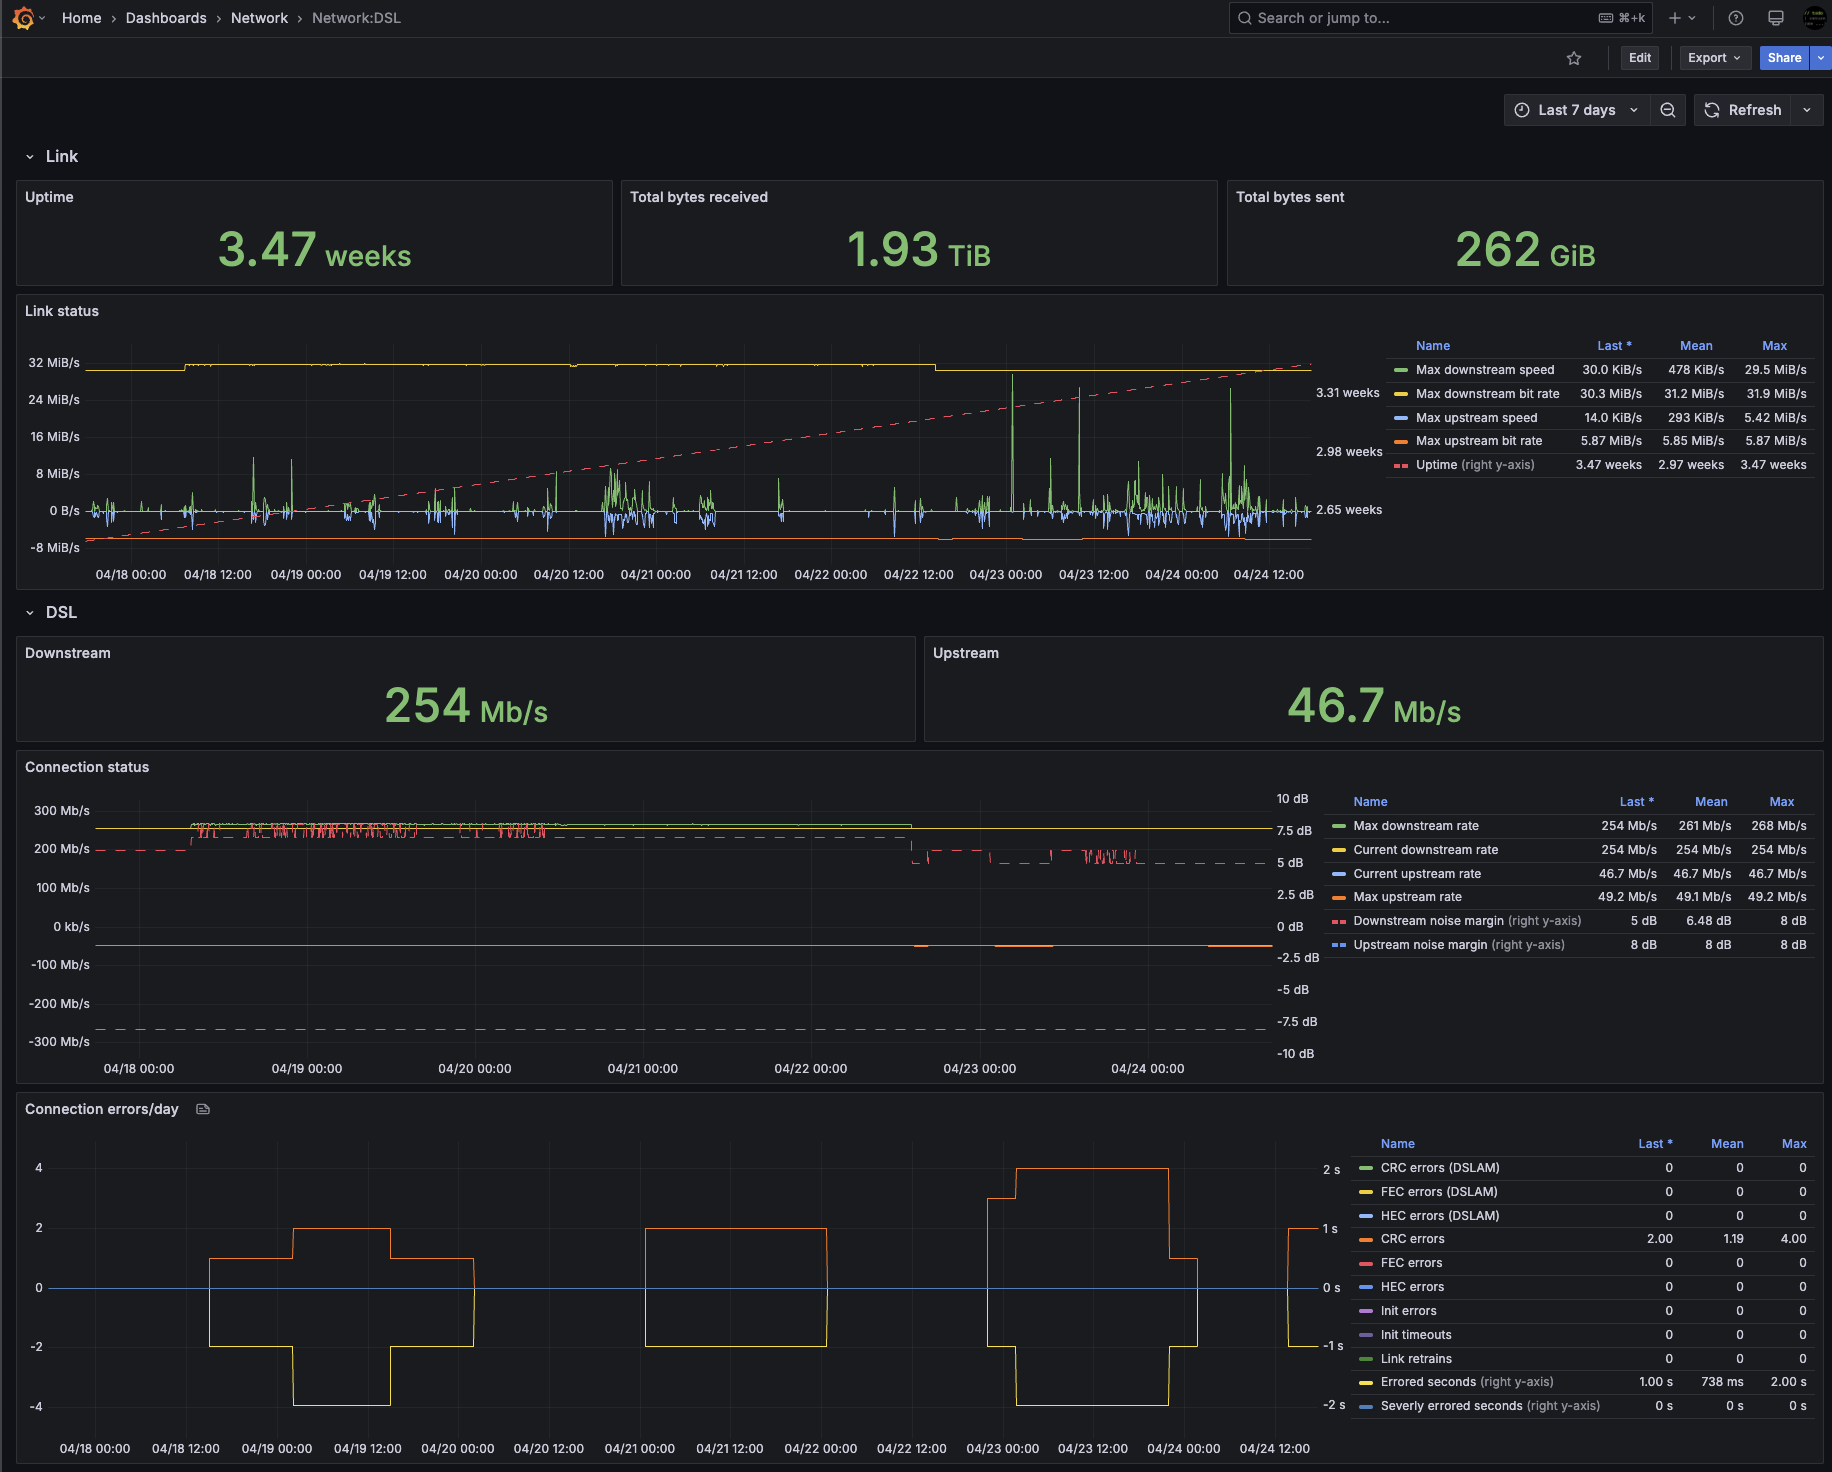The image size is (1832, 1472).
Task: Toggle the Max upstream rate series
Action: click(x=1408, y=897)
